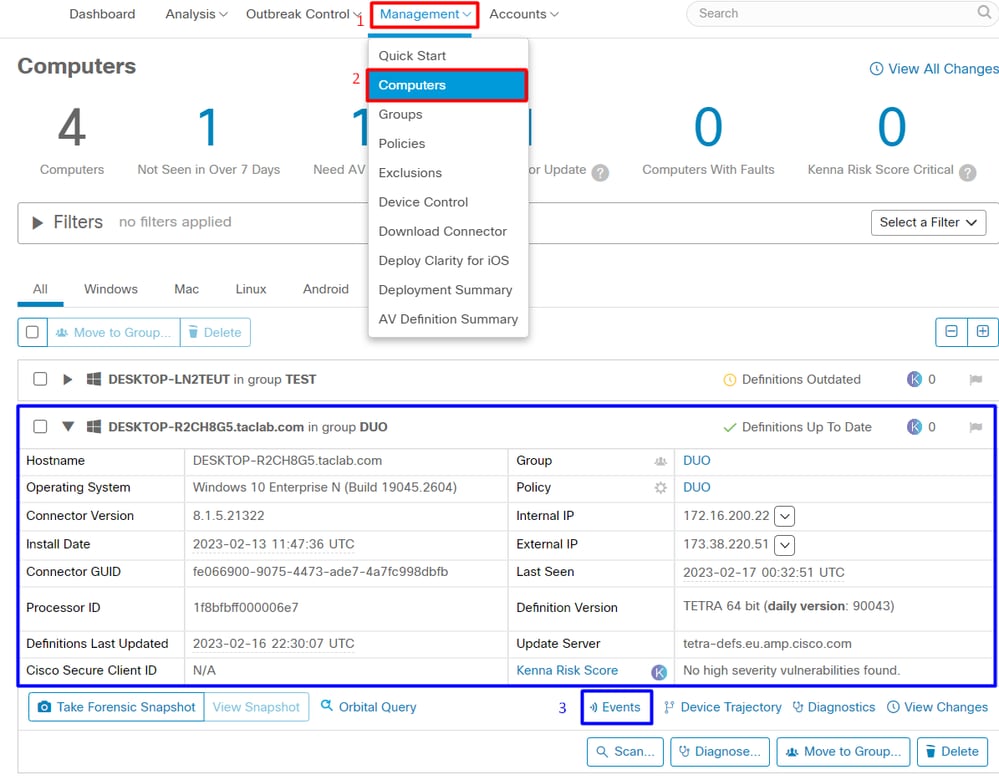Open Device Trajectory link
This screenshot has width=999, height=780.
click(722, 707)
